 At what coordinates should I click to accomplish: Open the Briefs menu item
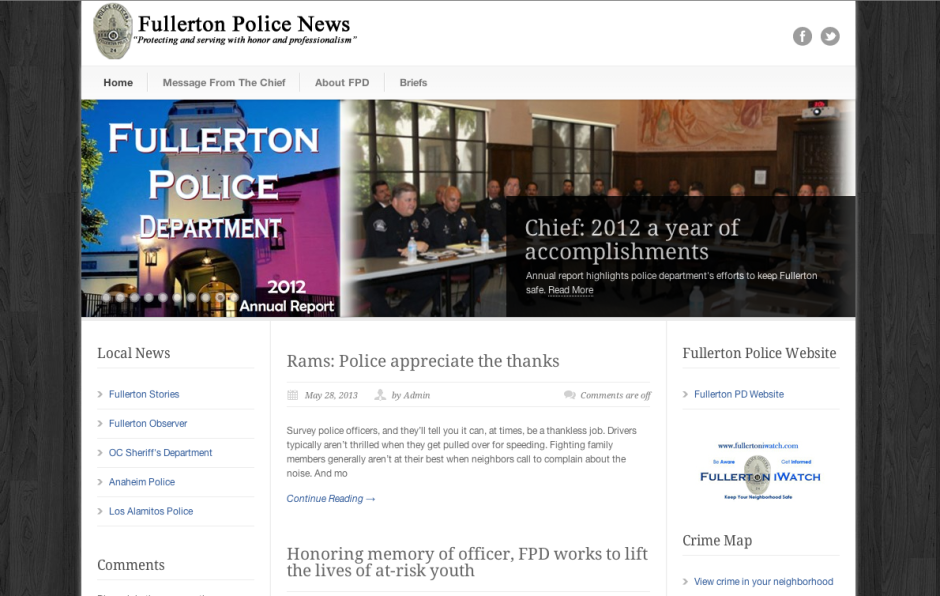tap(413, 83)
